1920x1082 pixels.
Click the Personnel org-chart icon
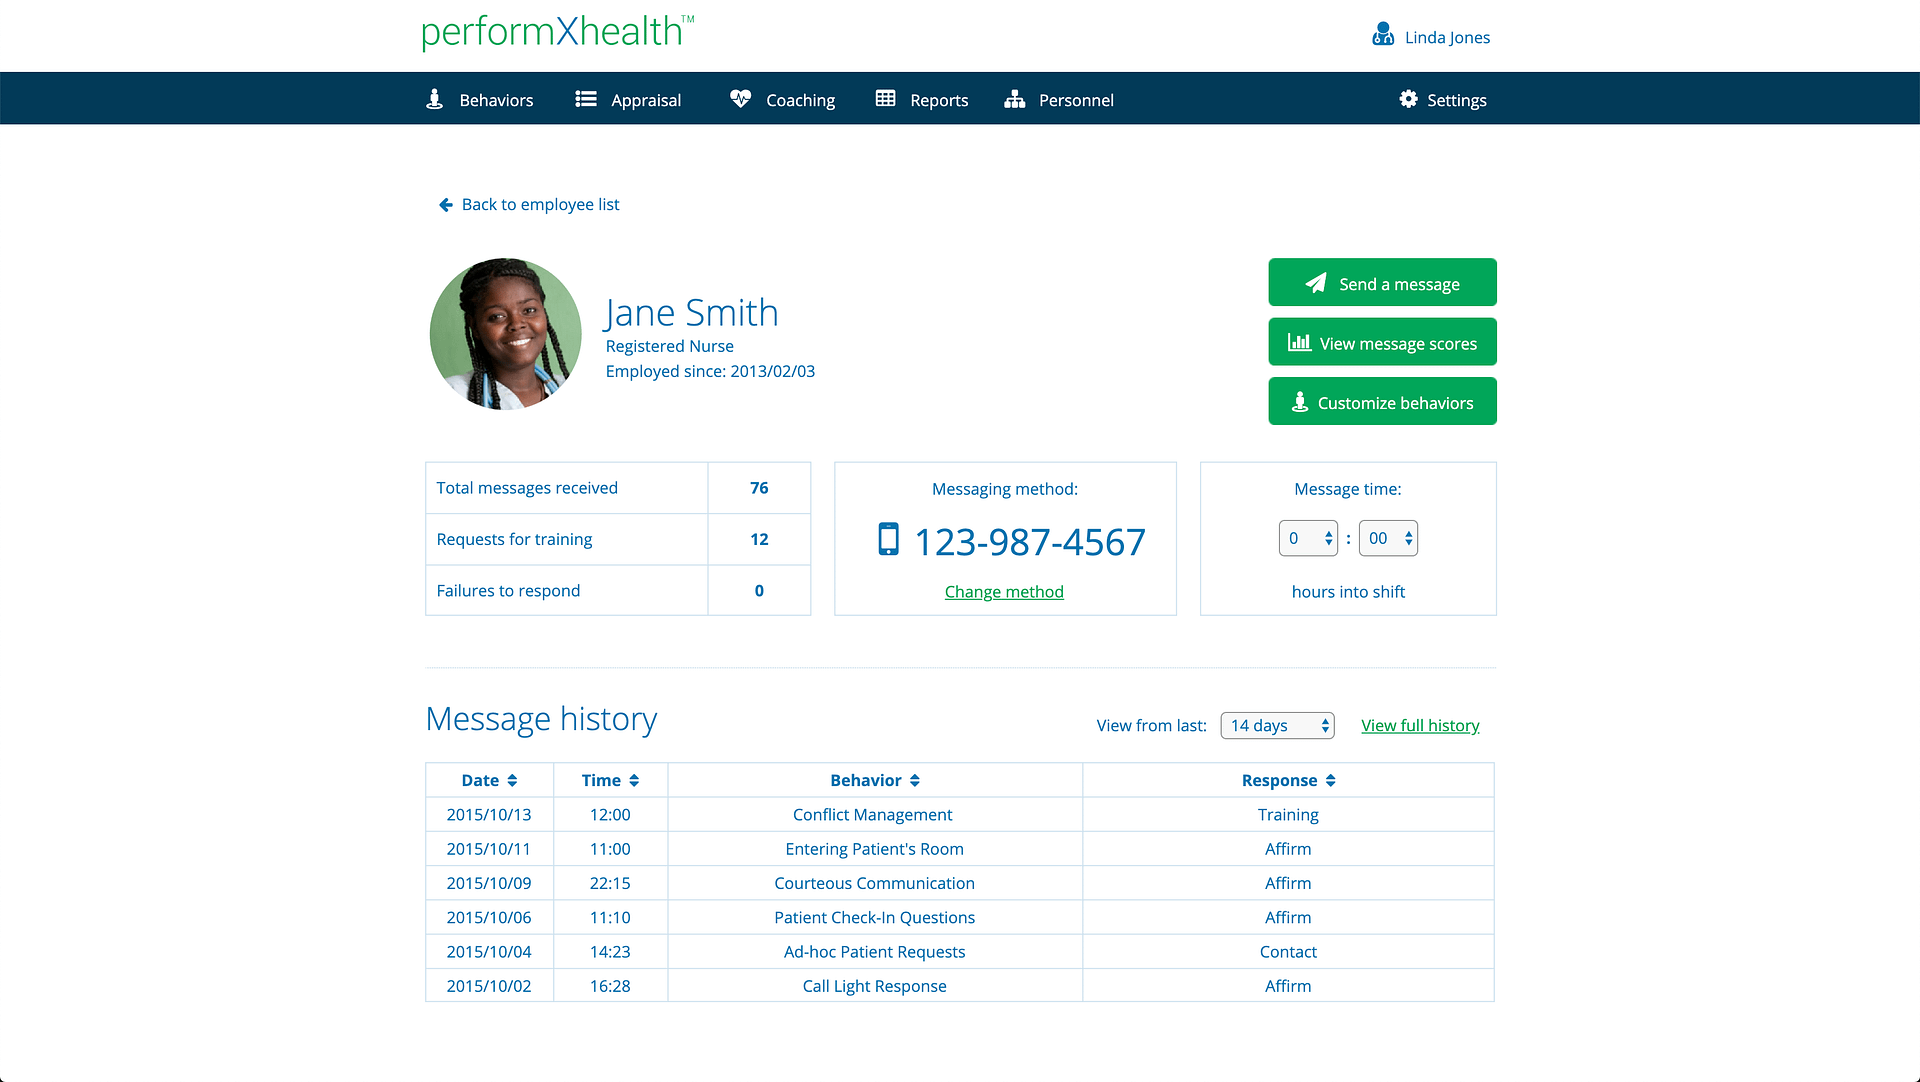1014,99
